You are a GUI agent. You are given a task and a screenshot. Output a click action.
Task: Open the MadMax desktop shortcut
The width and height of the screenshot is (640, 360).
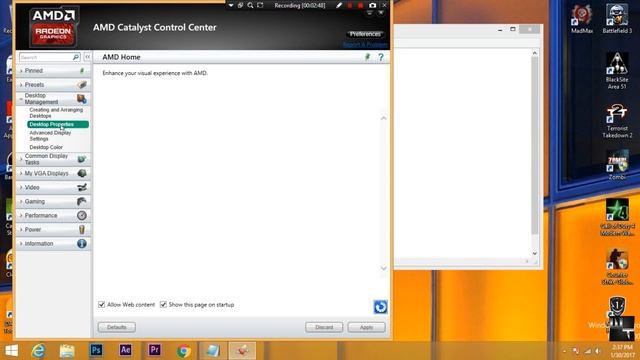582,19
